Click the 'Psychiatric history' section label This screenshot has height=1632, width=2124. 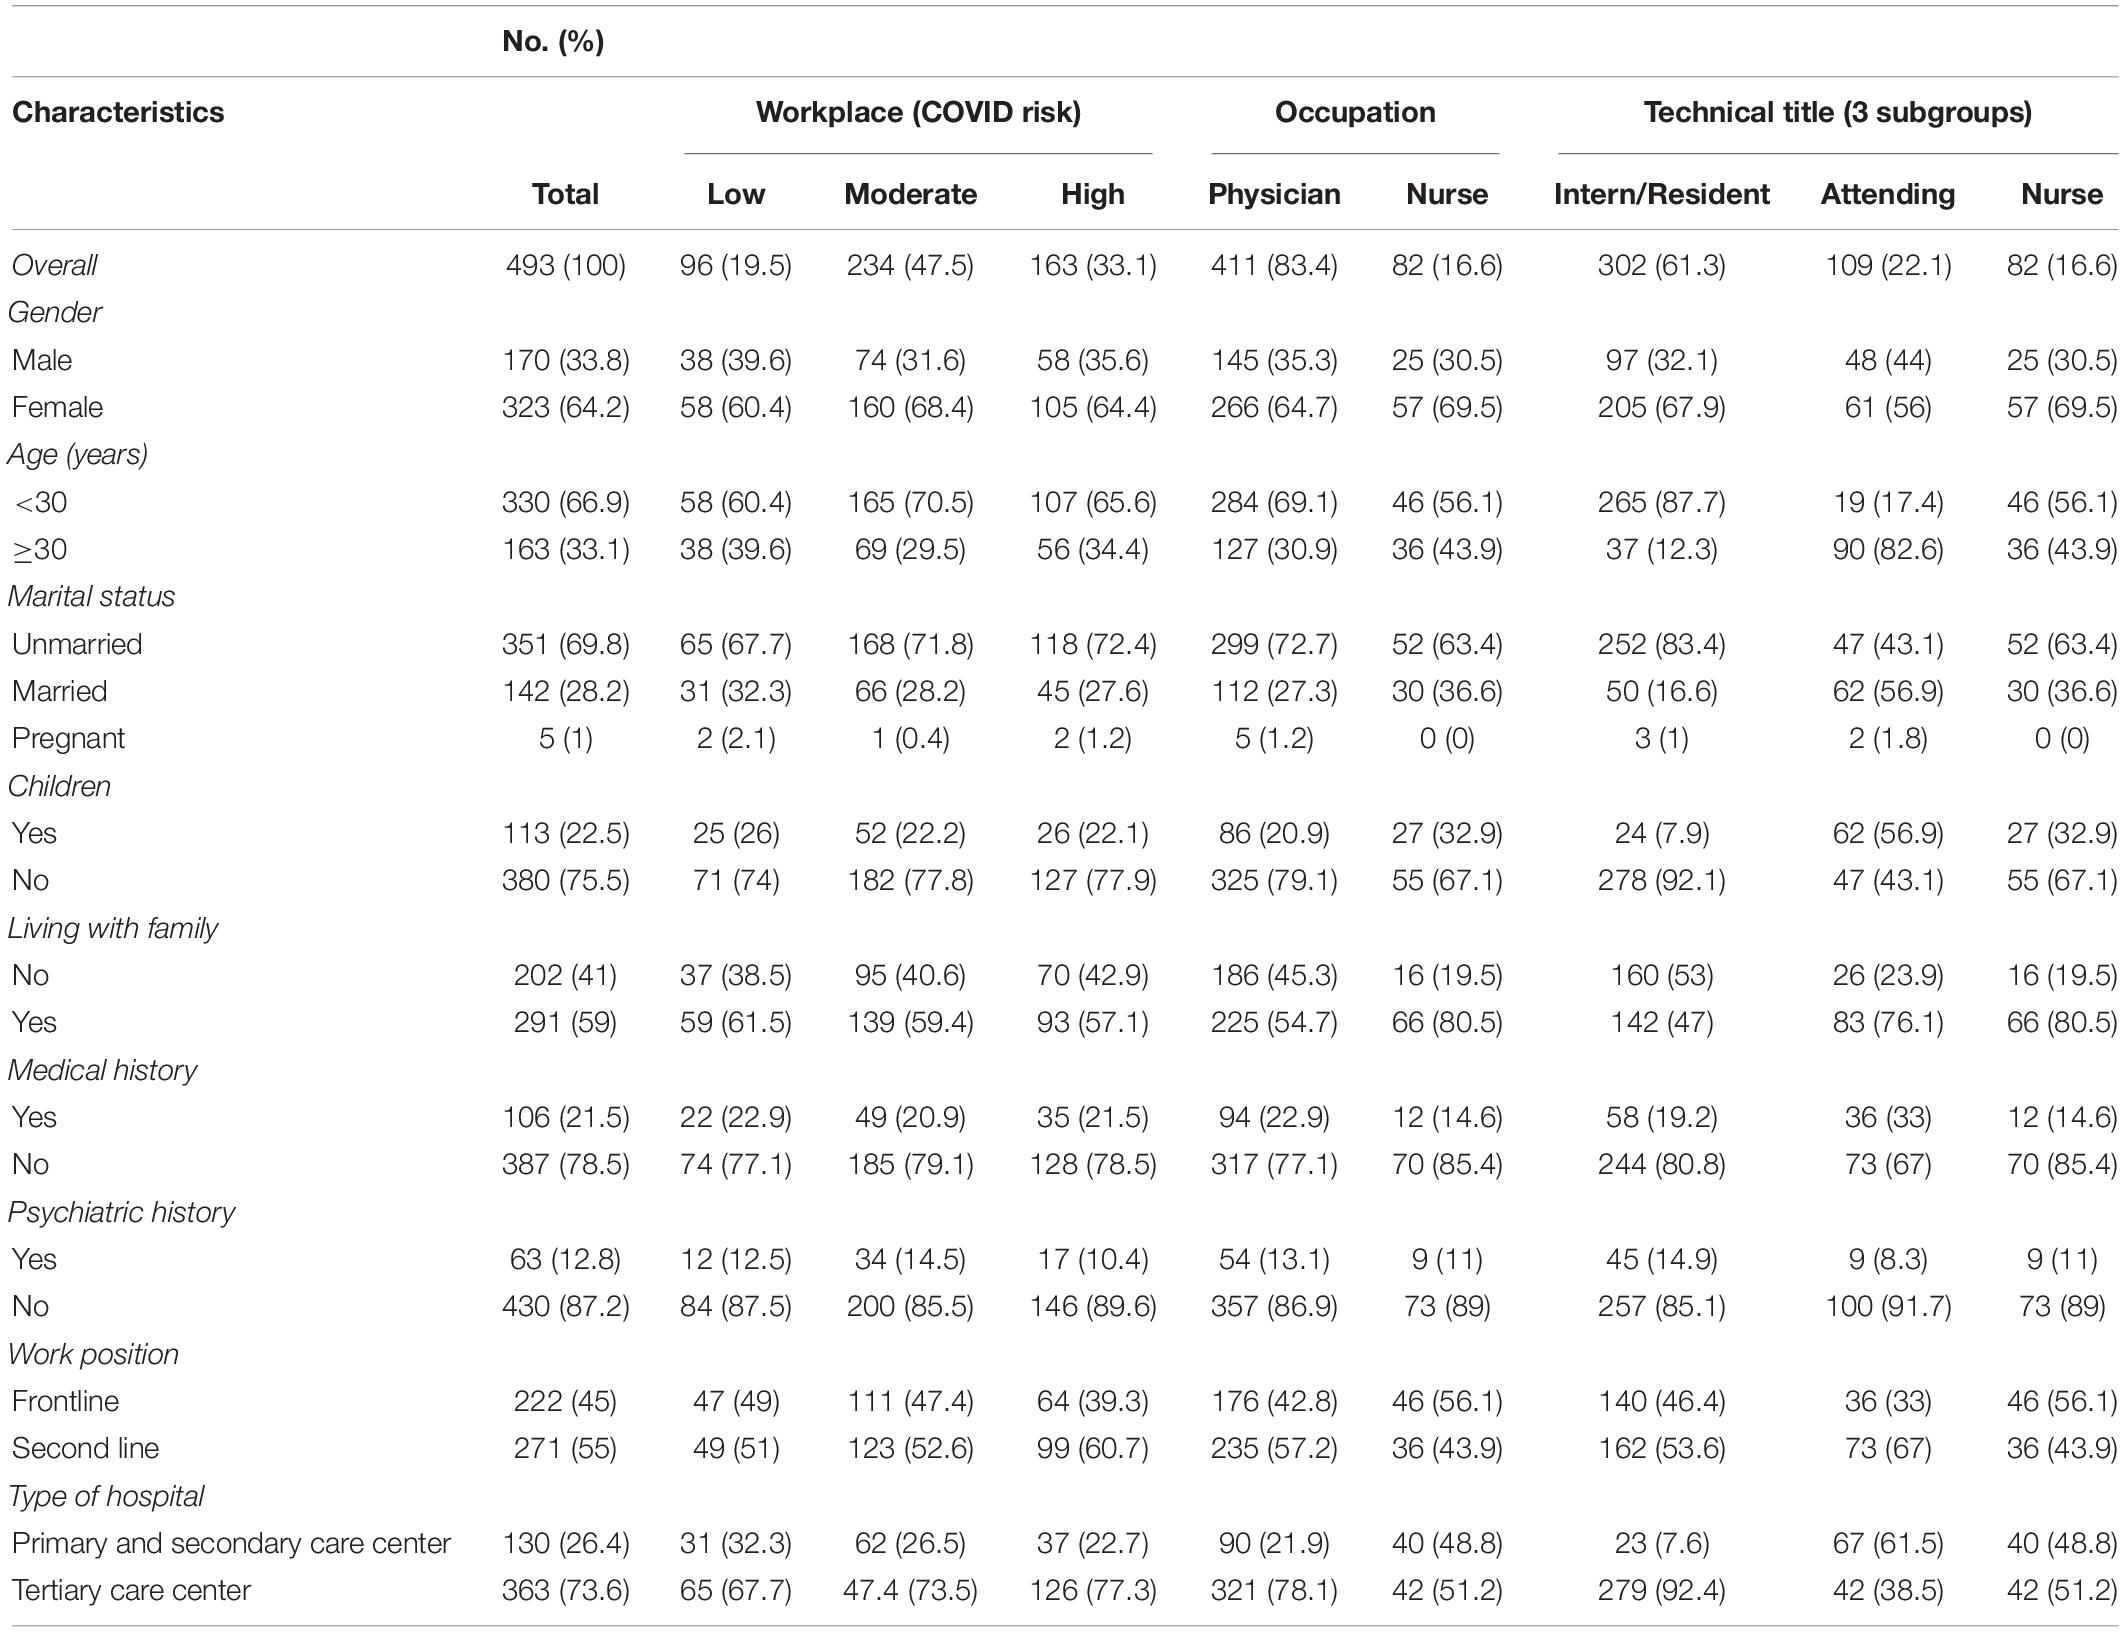pyautogui.click(x=121, y=1212)
